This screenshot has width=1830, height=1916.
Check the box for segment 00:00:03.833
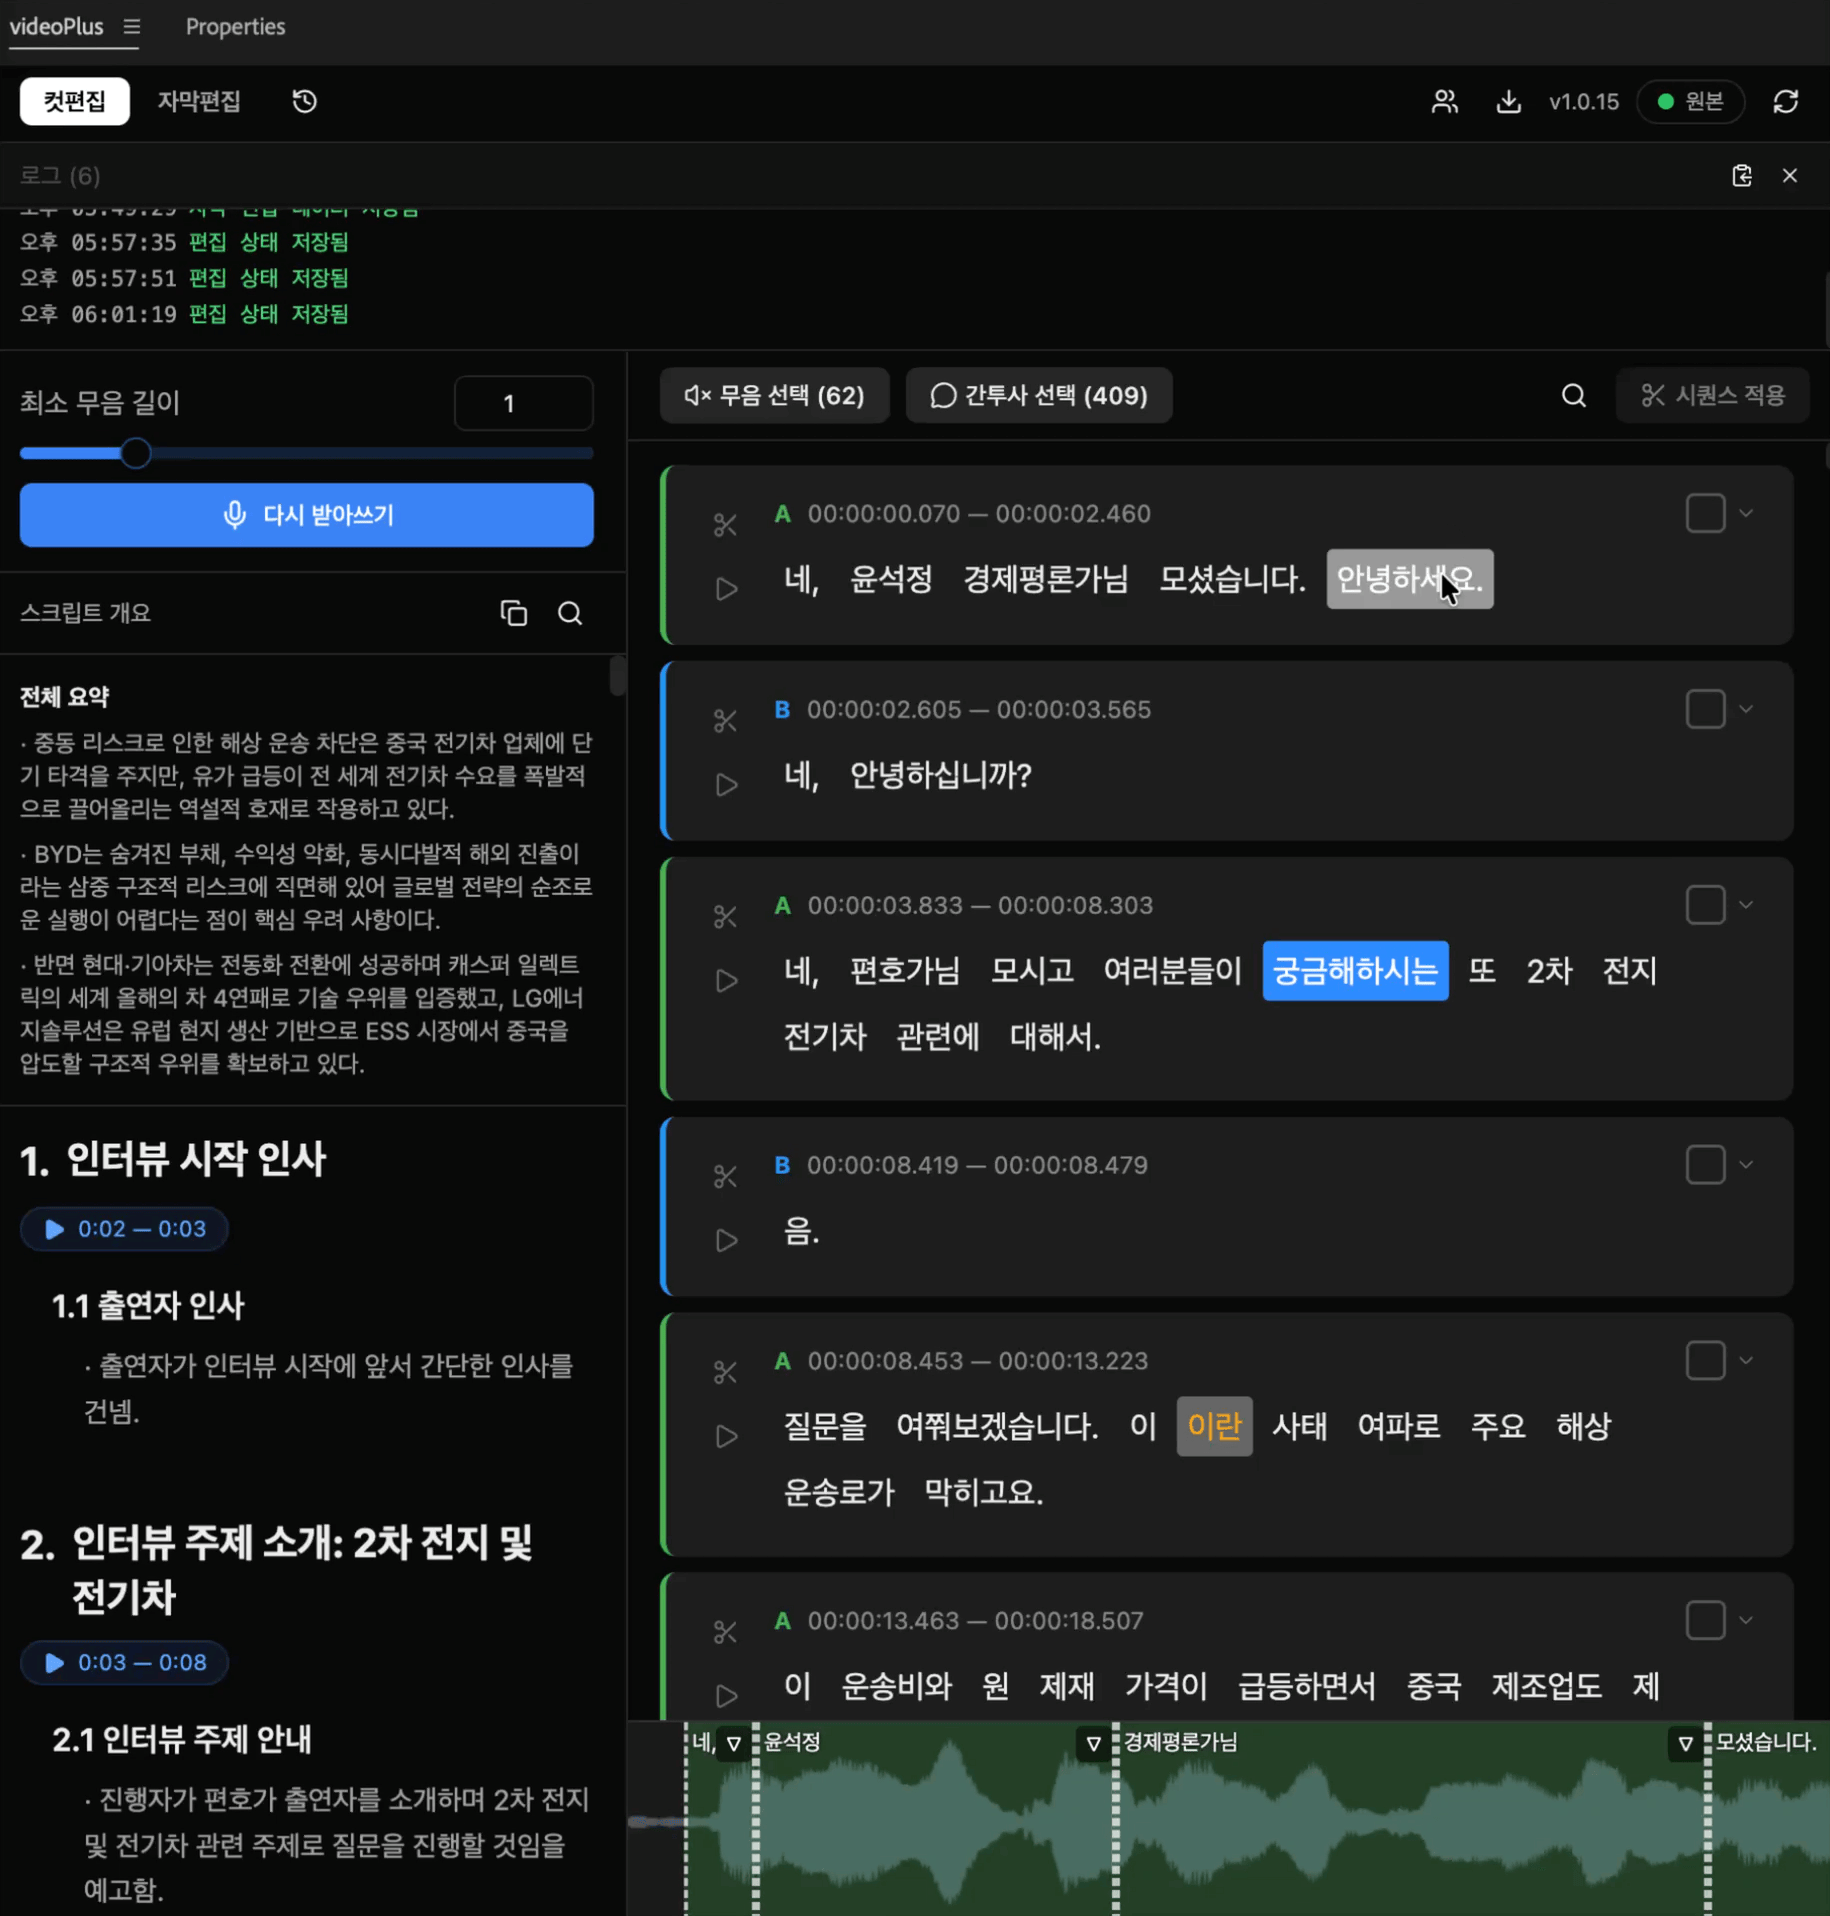pyautogui.click(x=1705, y=905)
